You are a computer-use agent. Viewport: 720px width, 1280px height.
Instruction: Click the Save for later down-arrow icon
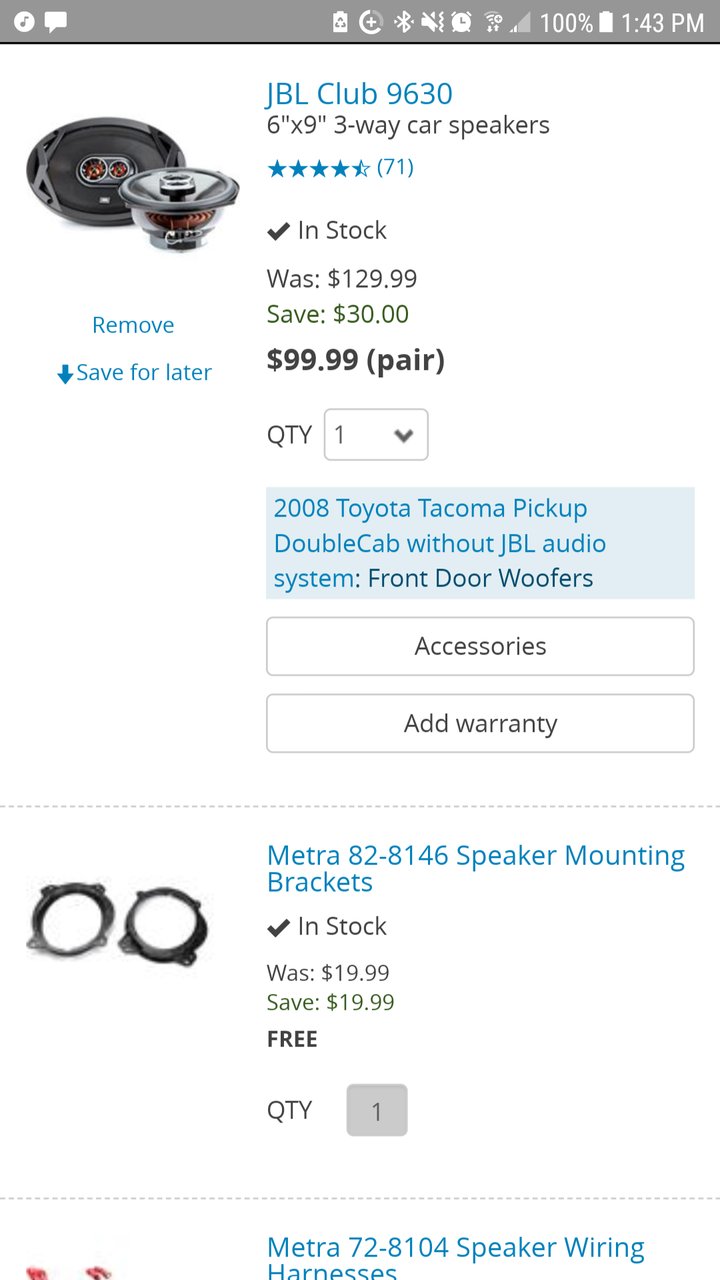[65, 374]
